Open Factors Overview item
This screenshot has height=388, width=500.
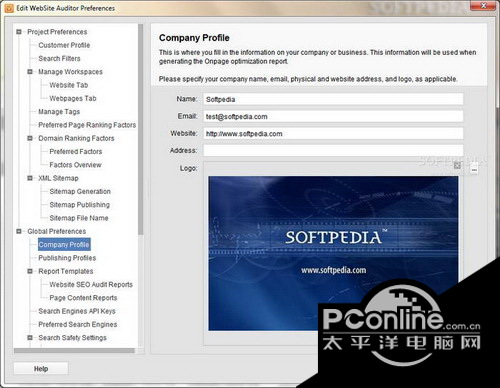click(x=75, y=165)
